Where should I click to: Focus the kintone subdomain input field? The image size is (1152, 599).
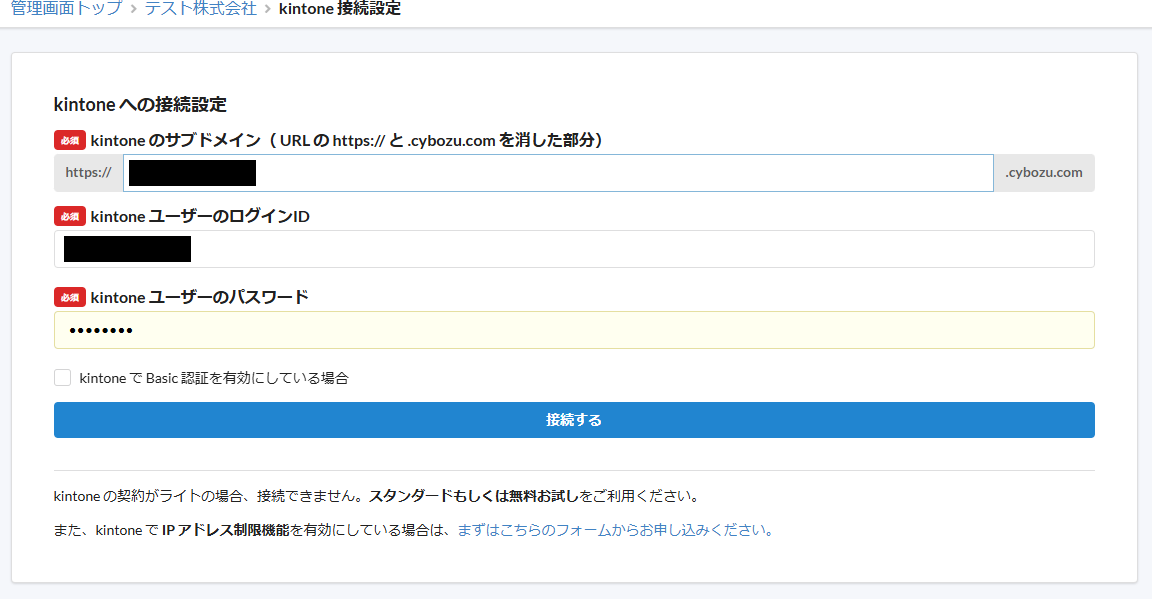coord(558,173)
